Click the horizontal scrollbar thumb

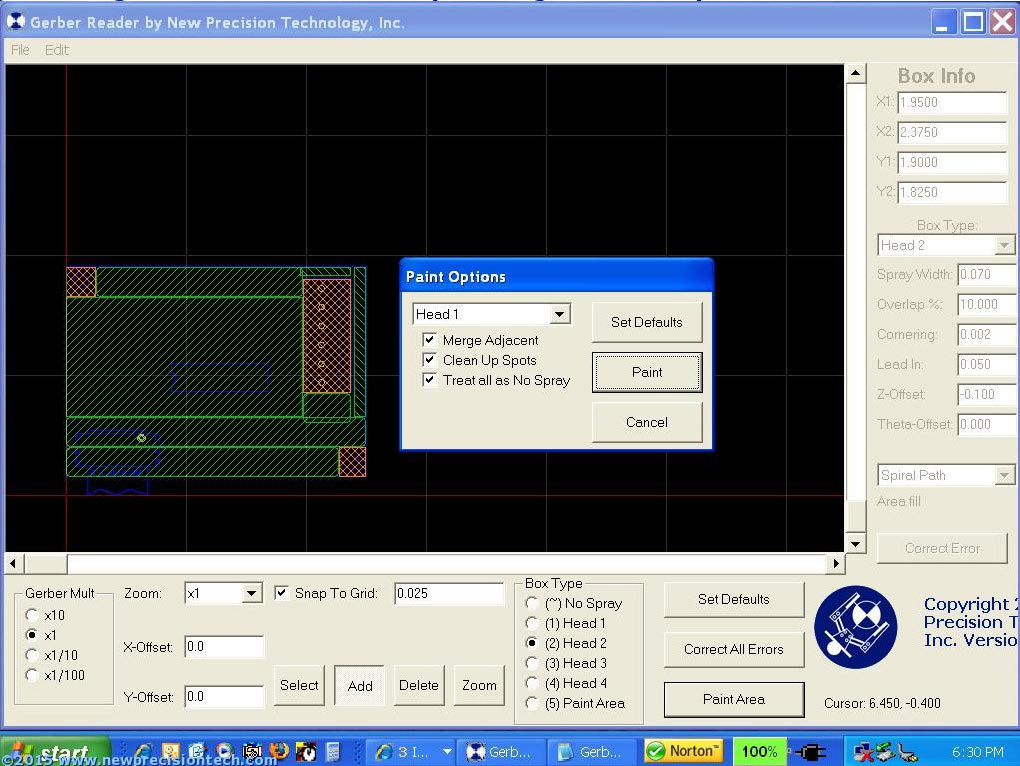coord(46,563)
